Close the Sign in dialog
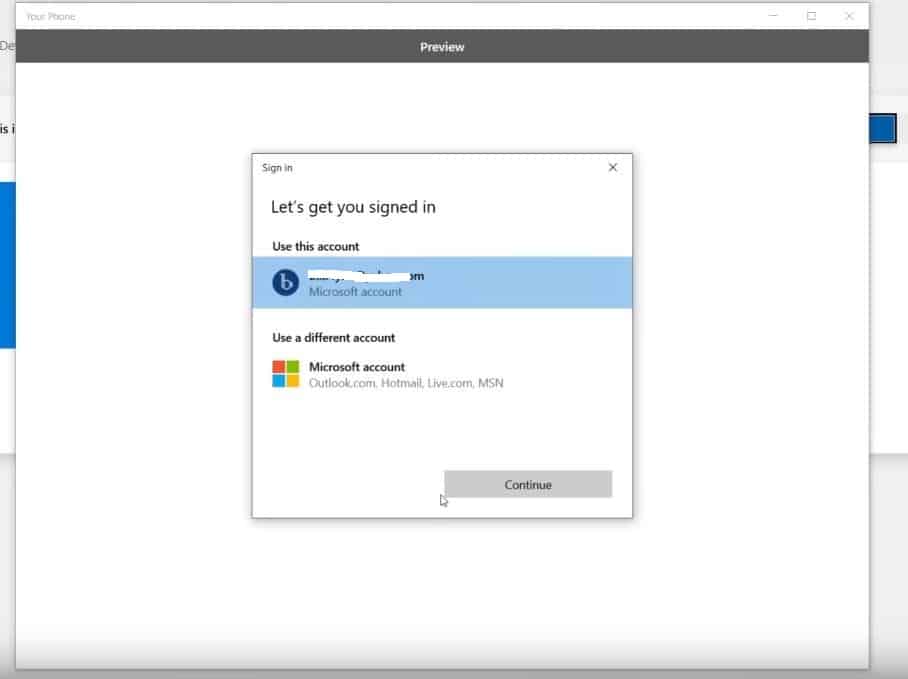908x679 pixels. click(613, 168)
